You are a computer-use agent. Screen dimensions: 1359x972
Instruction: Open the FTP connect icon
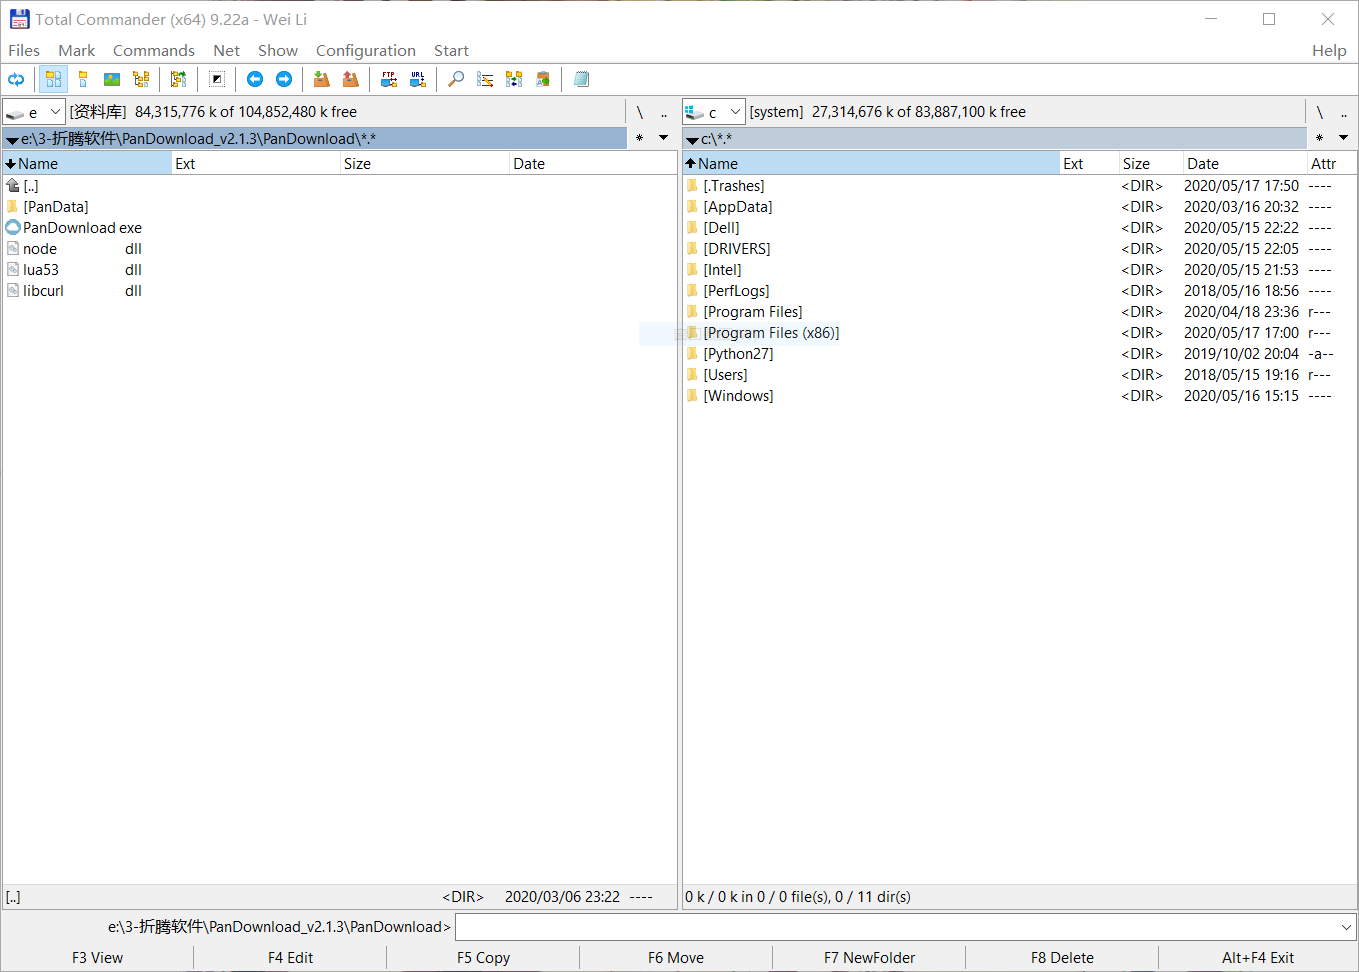point(389,79)
